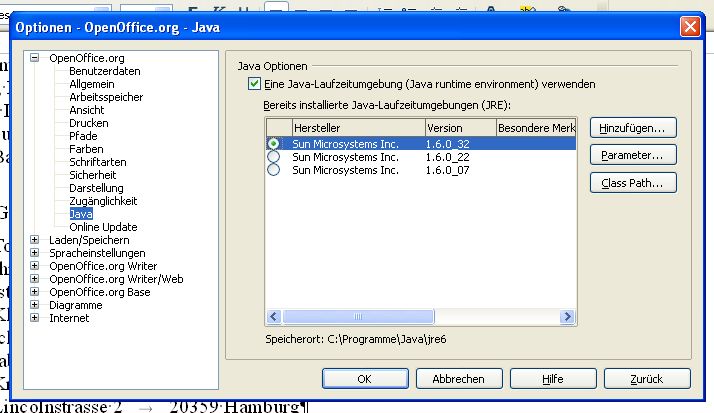This screenshot has height=413, width=714.
Task: Select the Internet tree label
Action: pos(69,317)
